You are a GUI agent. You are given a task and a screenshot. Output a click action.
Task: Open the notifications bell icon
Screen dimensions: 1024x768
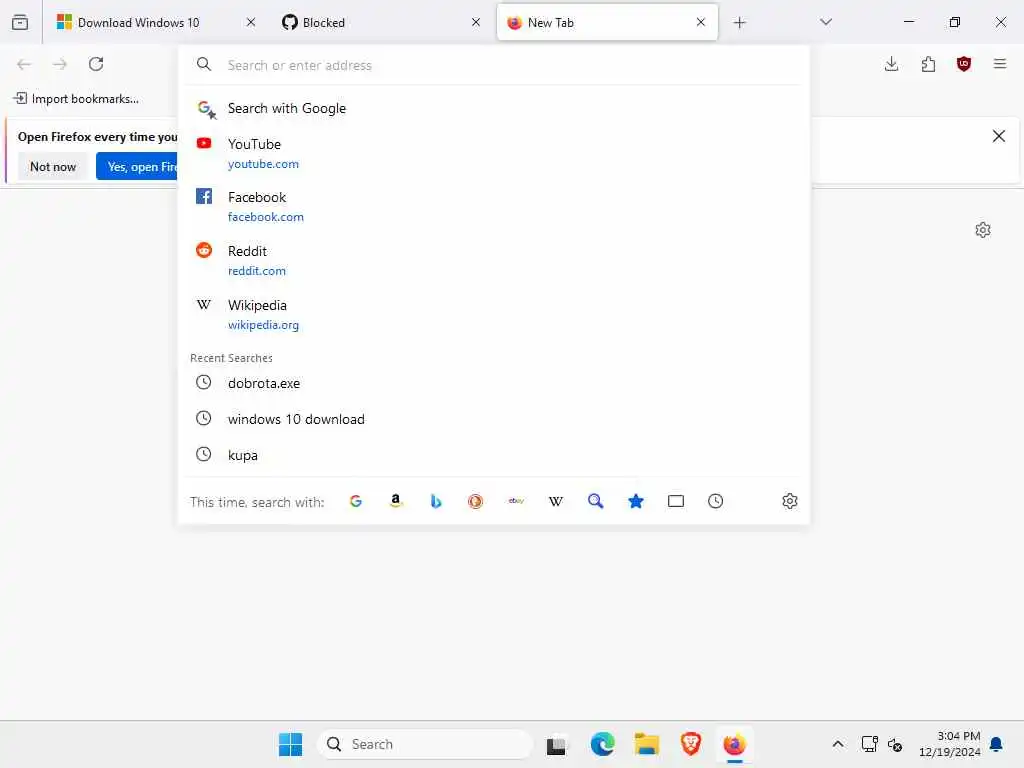point(997,744)
